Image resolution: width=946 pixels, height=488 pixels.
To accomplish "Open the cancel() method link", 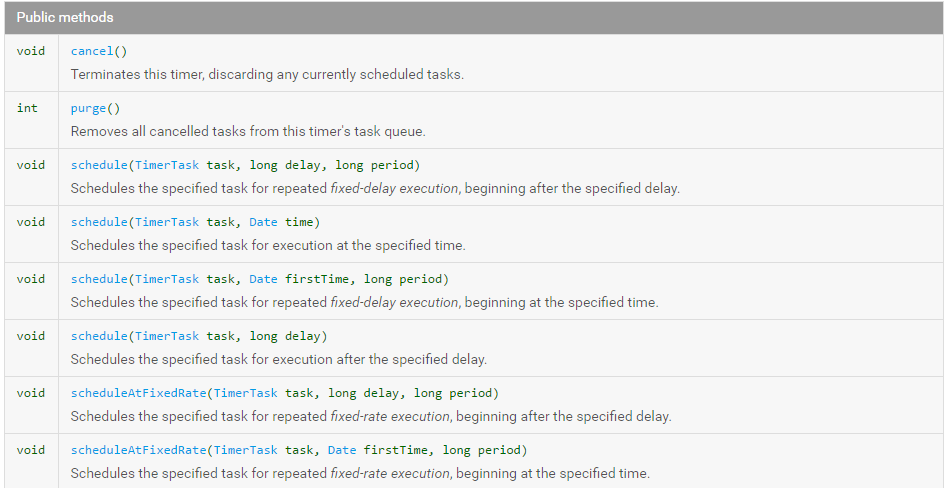I will click(x=92, y=51).
